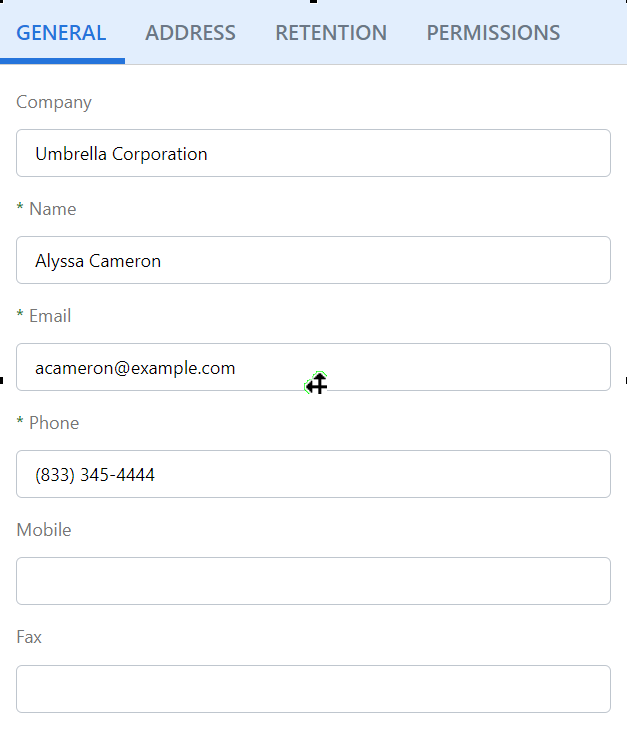Click the required asterisk beside Email
Viewport: 627px width, 739px height.
pyautogui.click(x=20, y=317)
